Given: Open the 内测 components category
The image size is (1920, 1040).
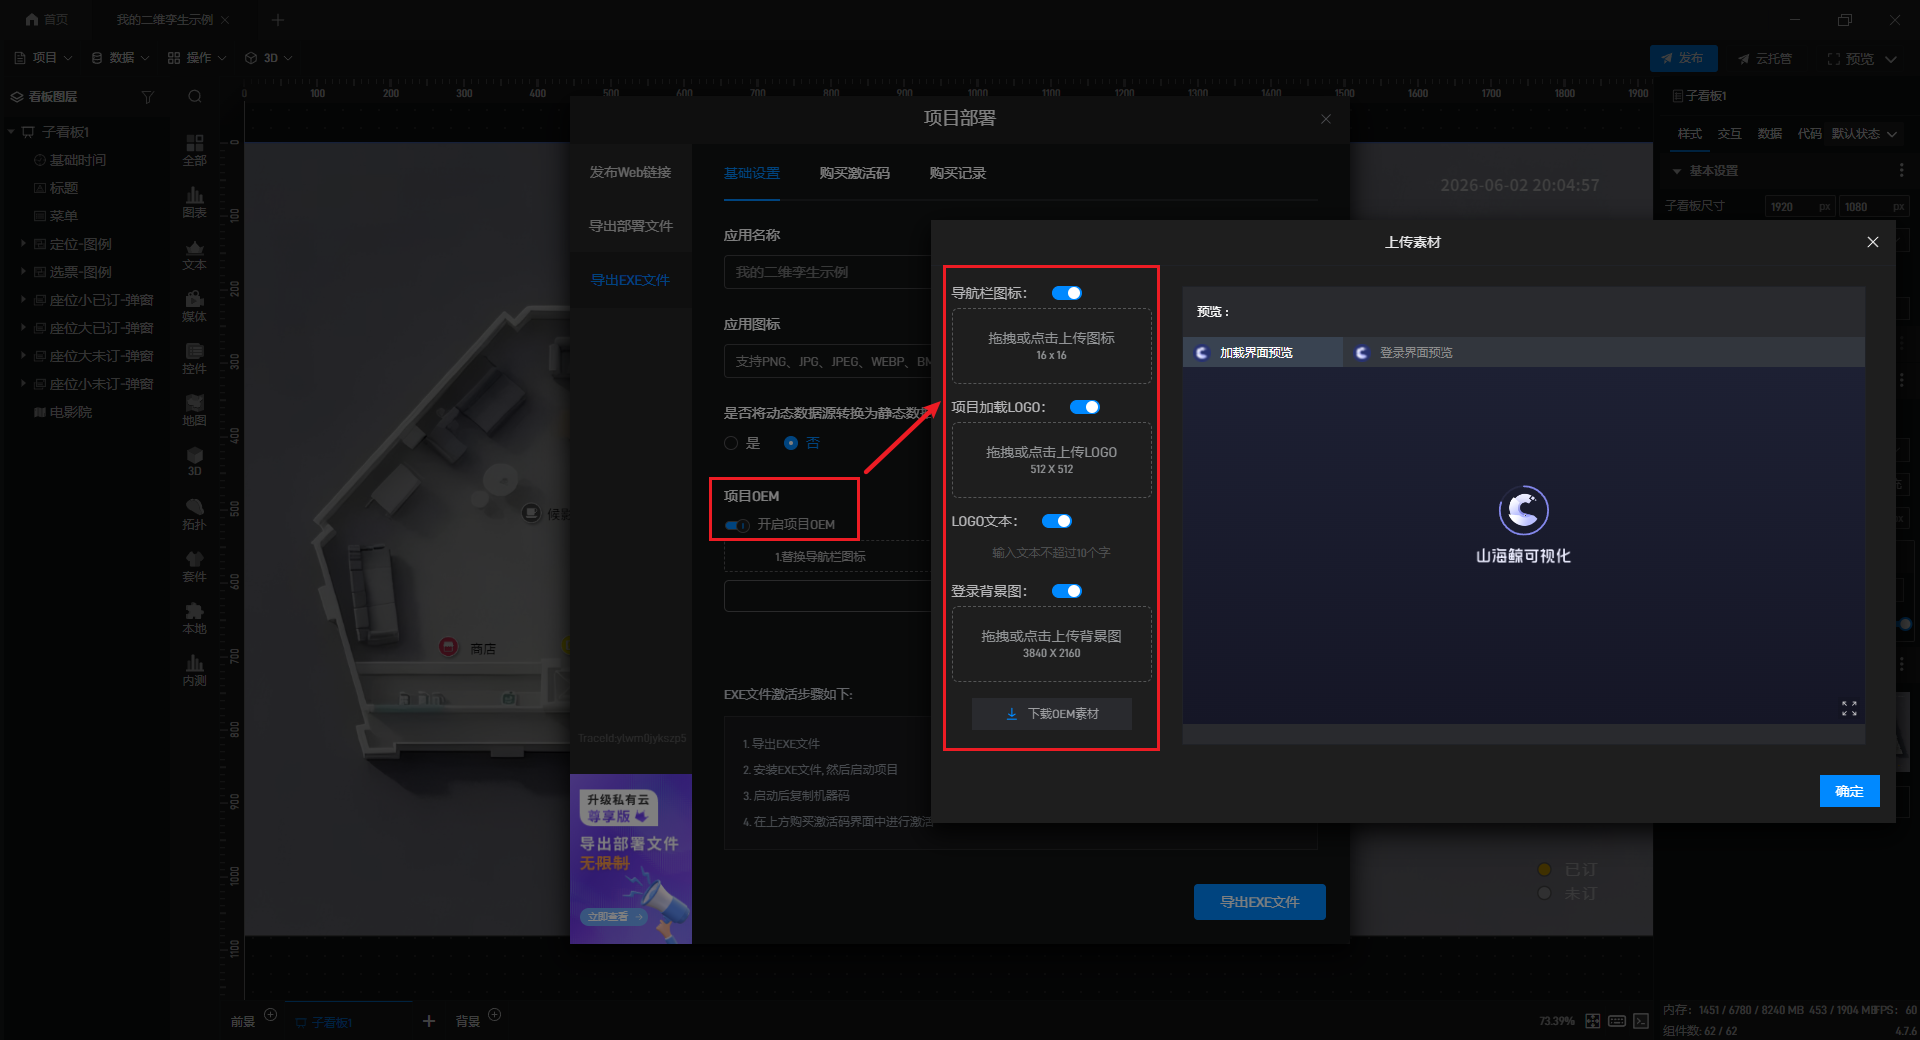Looking at the screenshot, I should click(x=195, y=670).
